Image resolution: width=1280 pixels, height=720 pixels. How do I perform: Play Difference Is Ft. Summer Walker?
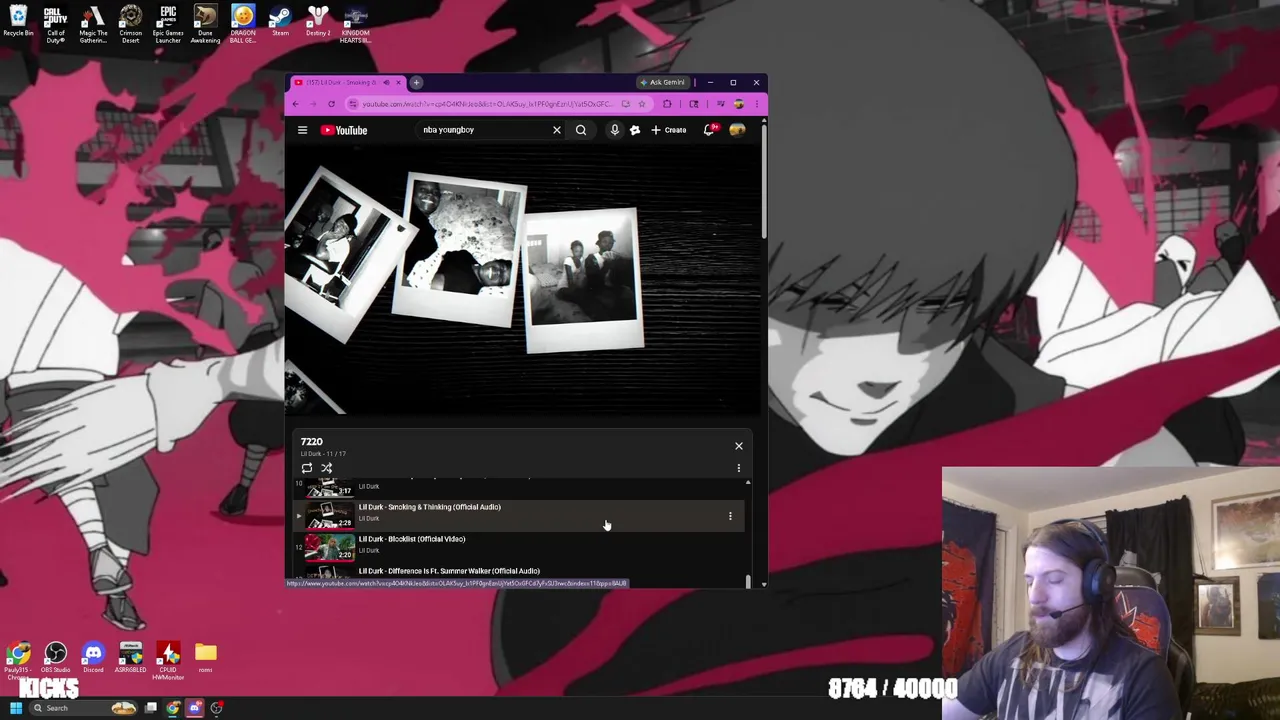pyautogui.click(x=449, y=571)
